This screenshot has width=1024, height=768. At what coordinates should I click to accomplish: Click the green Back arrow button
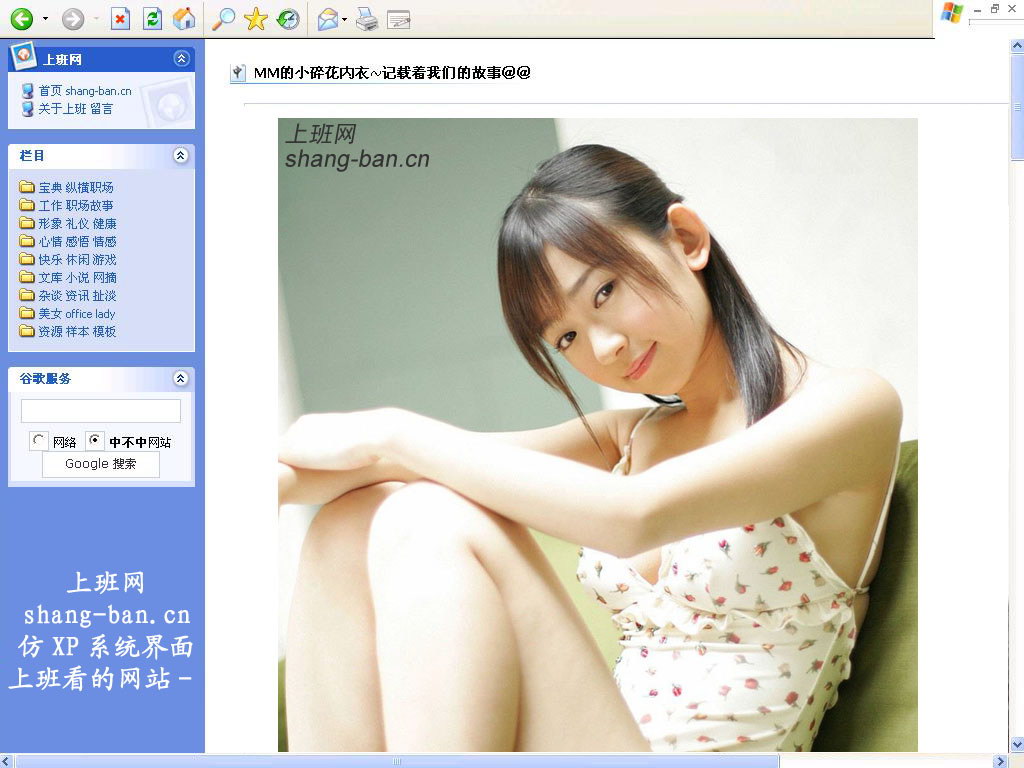pyautogui.click(x=22, y=19)
